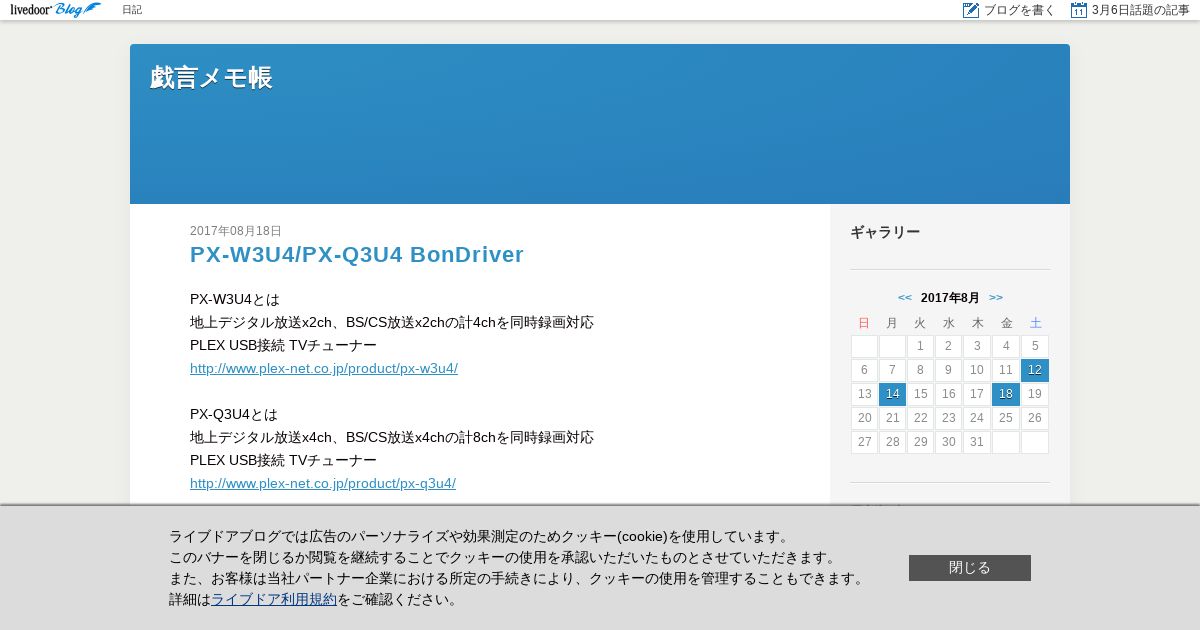Viewport: 1200px width, 630px height.
Task: Click calendar day 19
Action: coord(1035,394)
